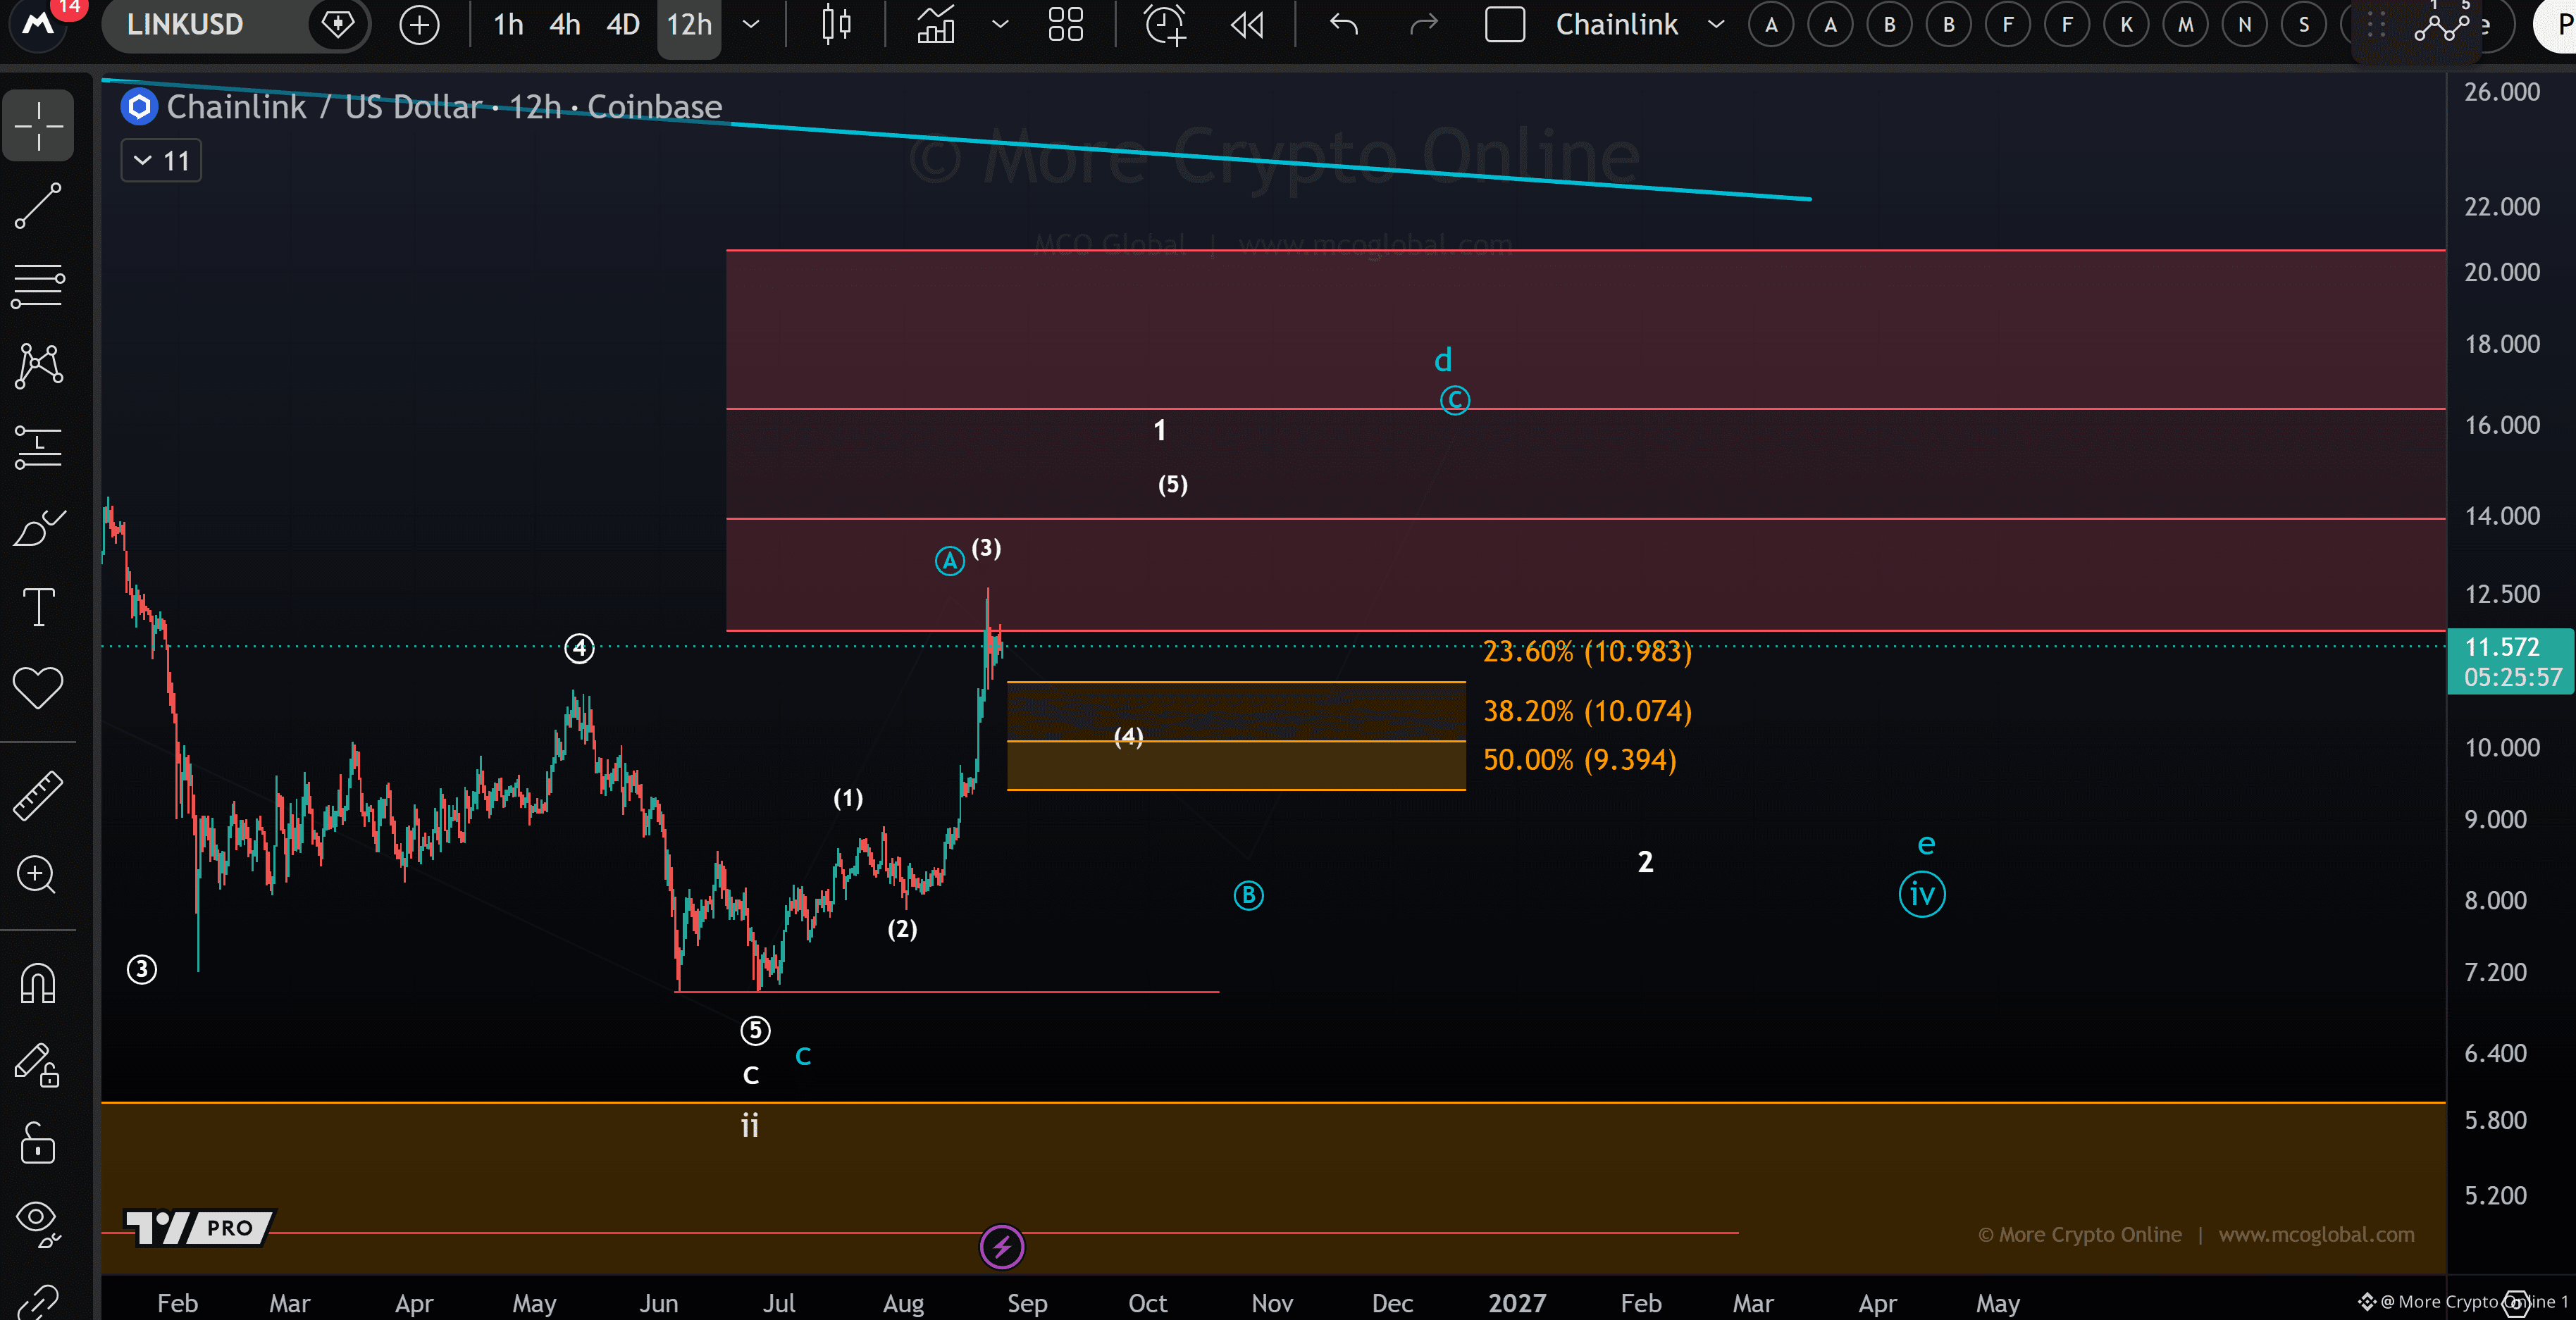Screen dimensions: 2576x1320
Task: Click the Sep label on time axis
Action: 1027,1303
